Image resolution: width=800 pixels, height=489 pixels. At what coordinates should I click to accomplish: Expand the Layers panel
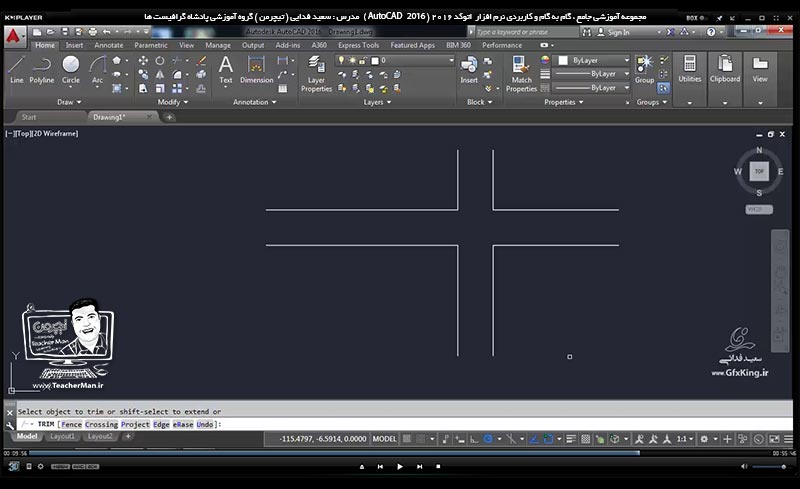[x=377, y=102]
